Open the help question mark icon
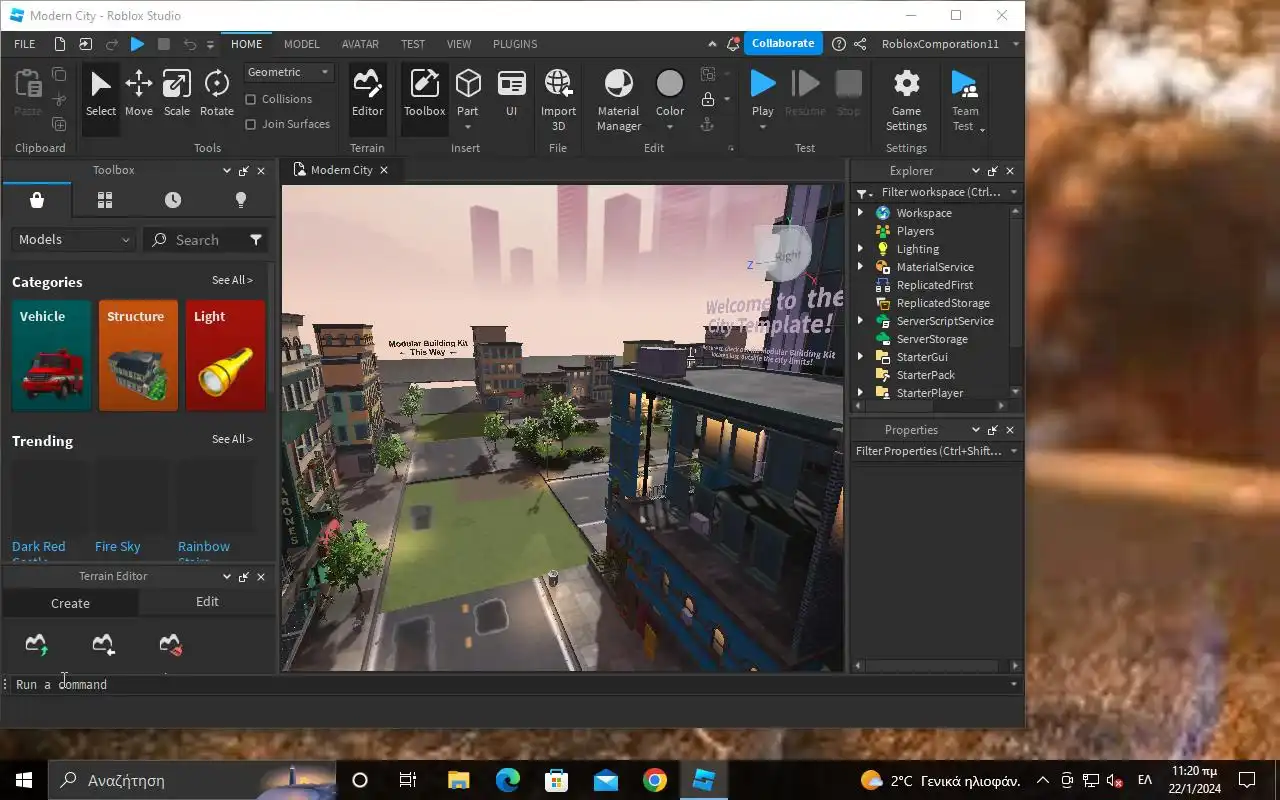 (x=838, y=44)
